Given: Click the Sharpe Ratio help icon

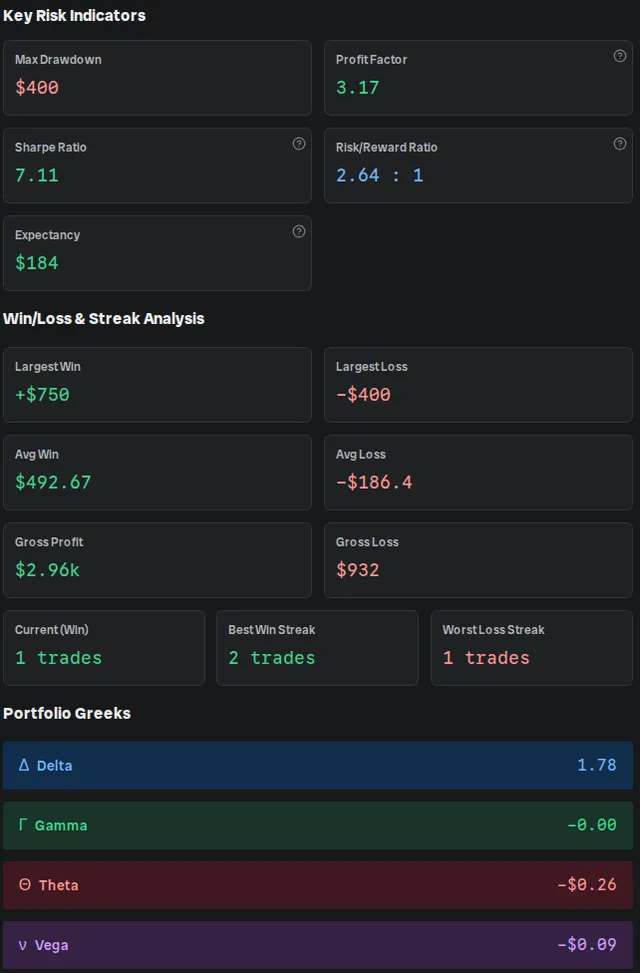Looking at the screenshot, I should tap(299, 143).
